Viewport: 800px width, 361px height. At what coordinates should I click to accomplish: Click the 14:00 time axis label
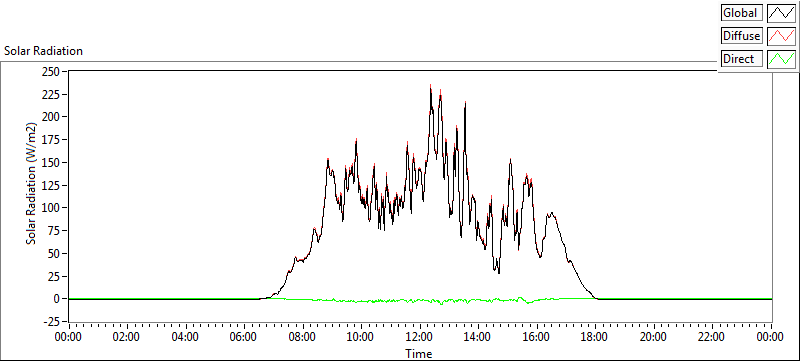[x=478, y=337]
